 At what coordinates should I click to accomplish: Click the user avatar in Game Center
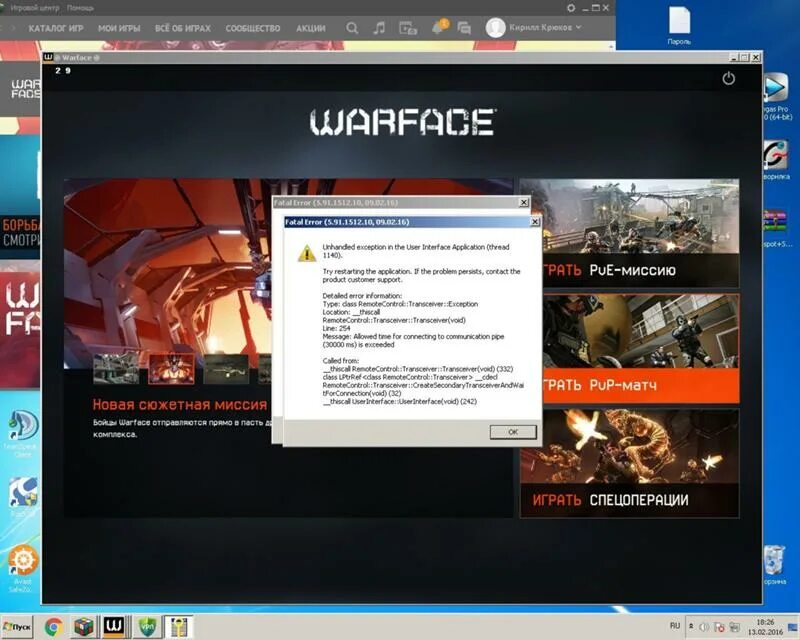click(x=495, y=28)
